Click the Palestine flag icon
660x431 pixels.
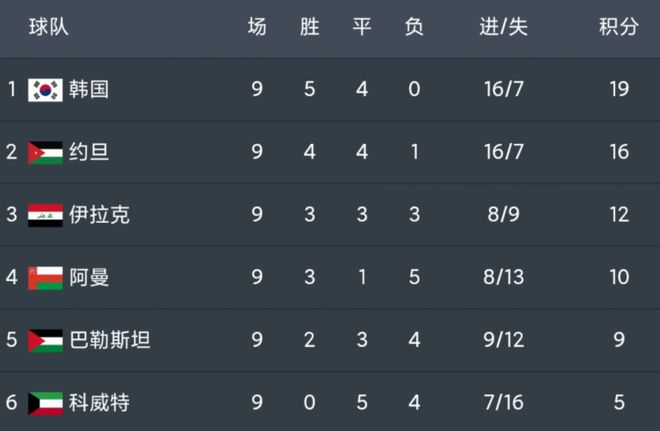pos(45,340)
